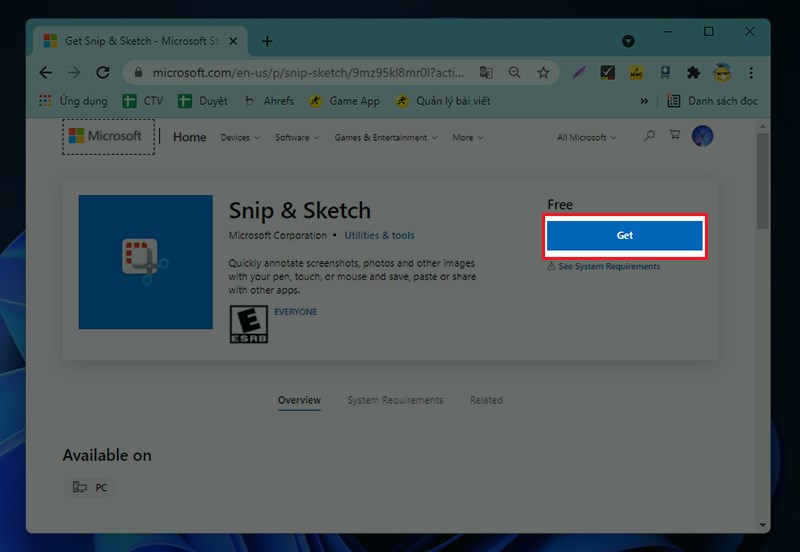Open the CTV bookmark

tap(143, 101)
